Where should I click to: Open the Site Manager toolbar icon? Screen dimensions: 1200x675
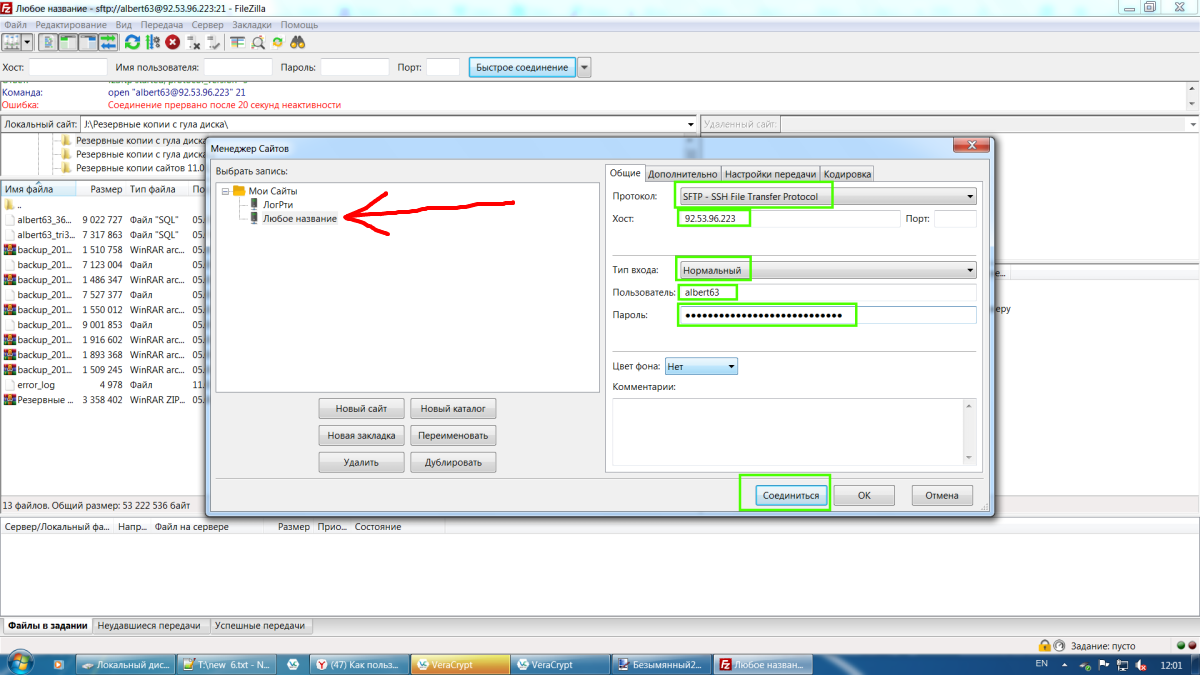pyautogui.click(x=11, y=41)
